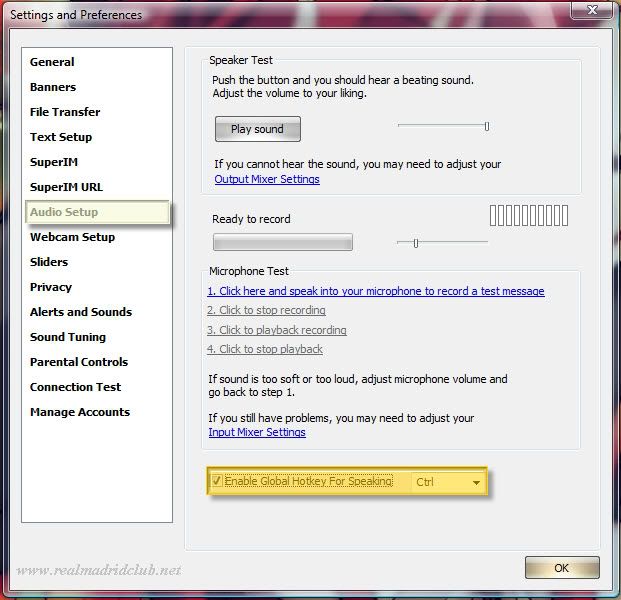Image resolution: width=621 pixels, height=600 pixels.
Task: Open Text Setup preferences
Action: coord(61,137)
